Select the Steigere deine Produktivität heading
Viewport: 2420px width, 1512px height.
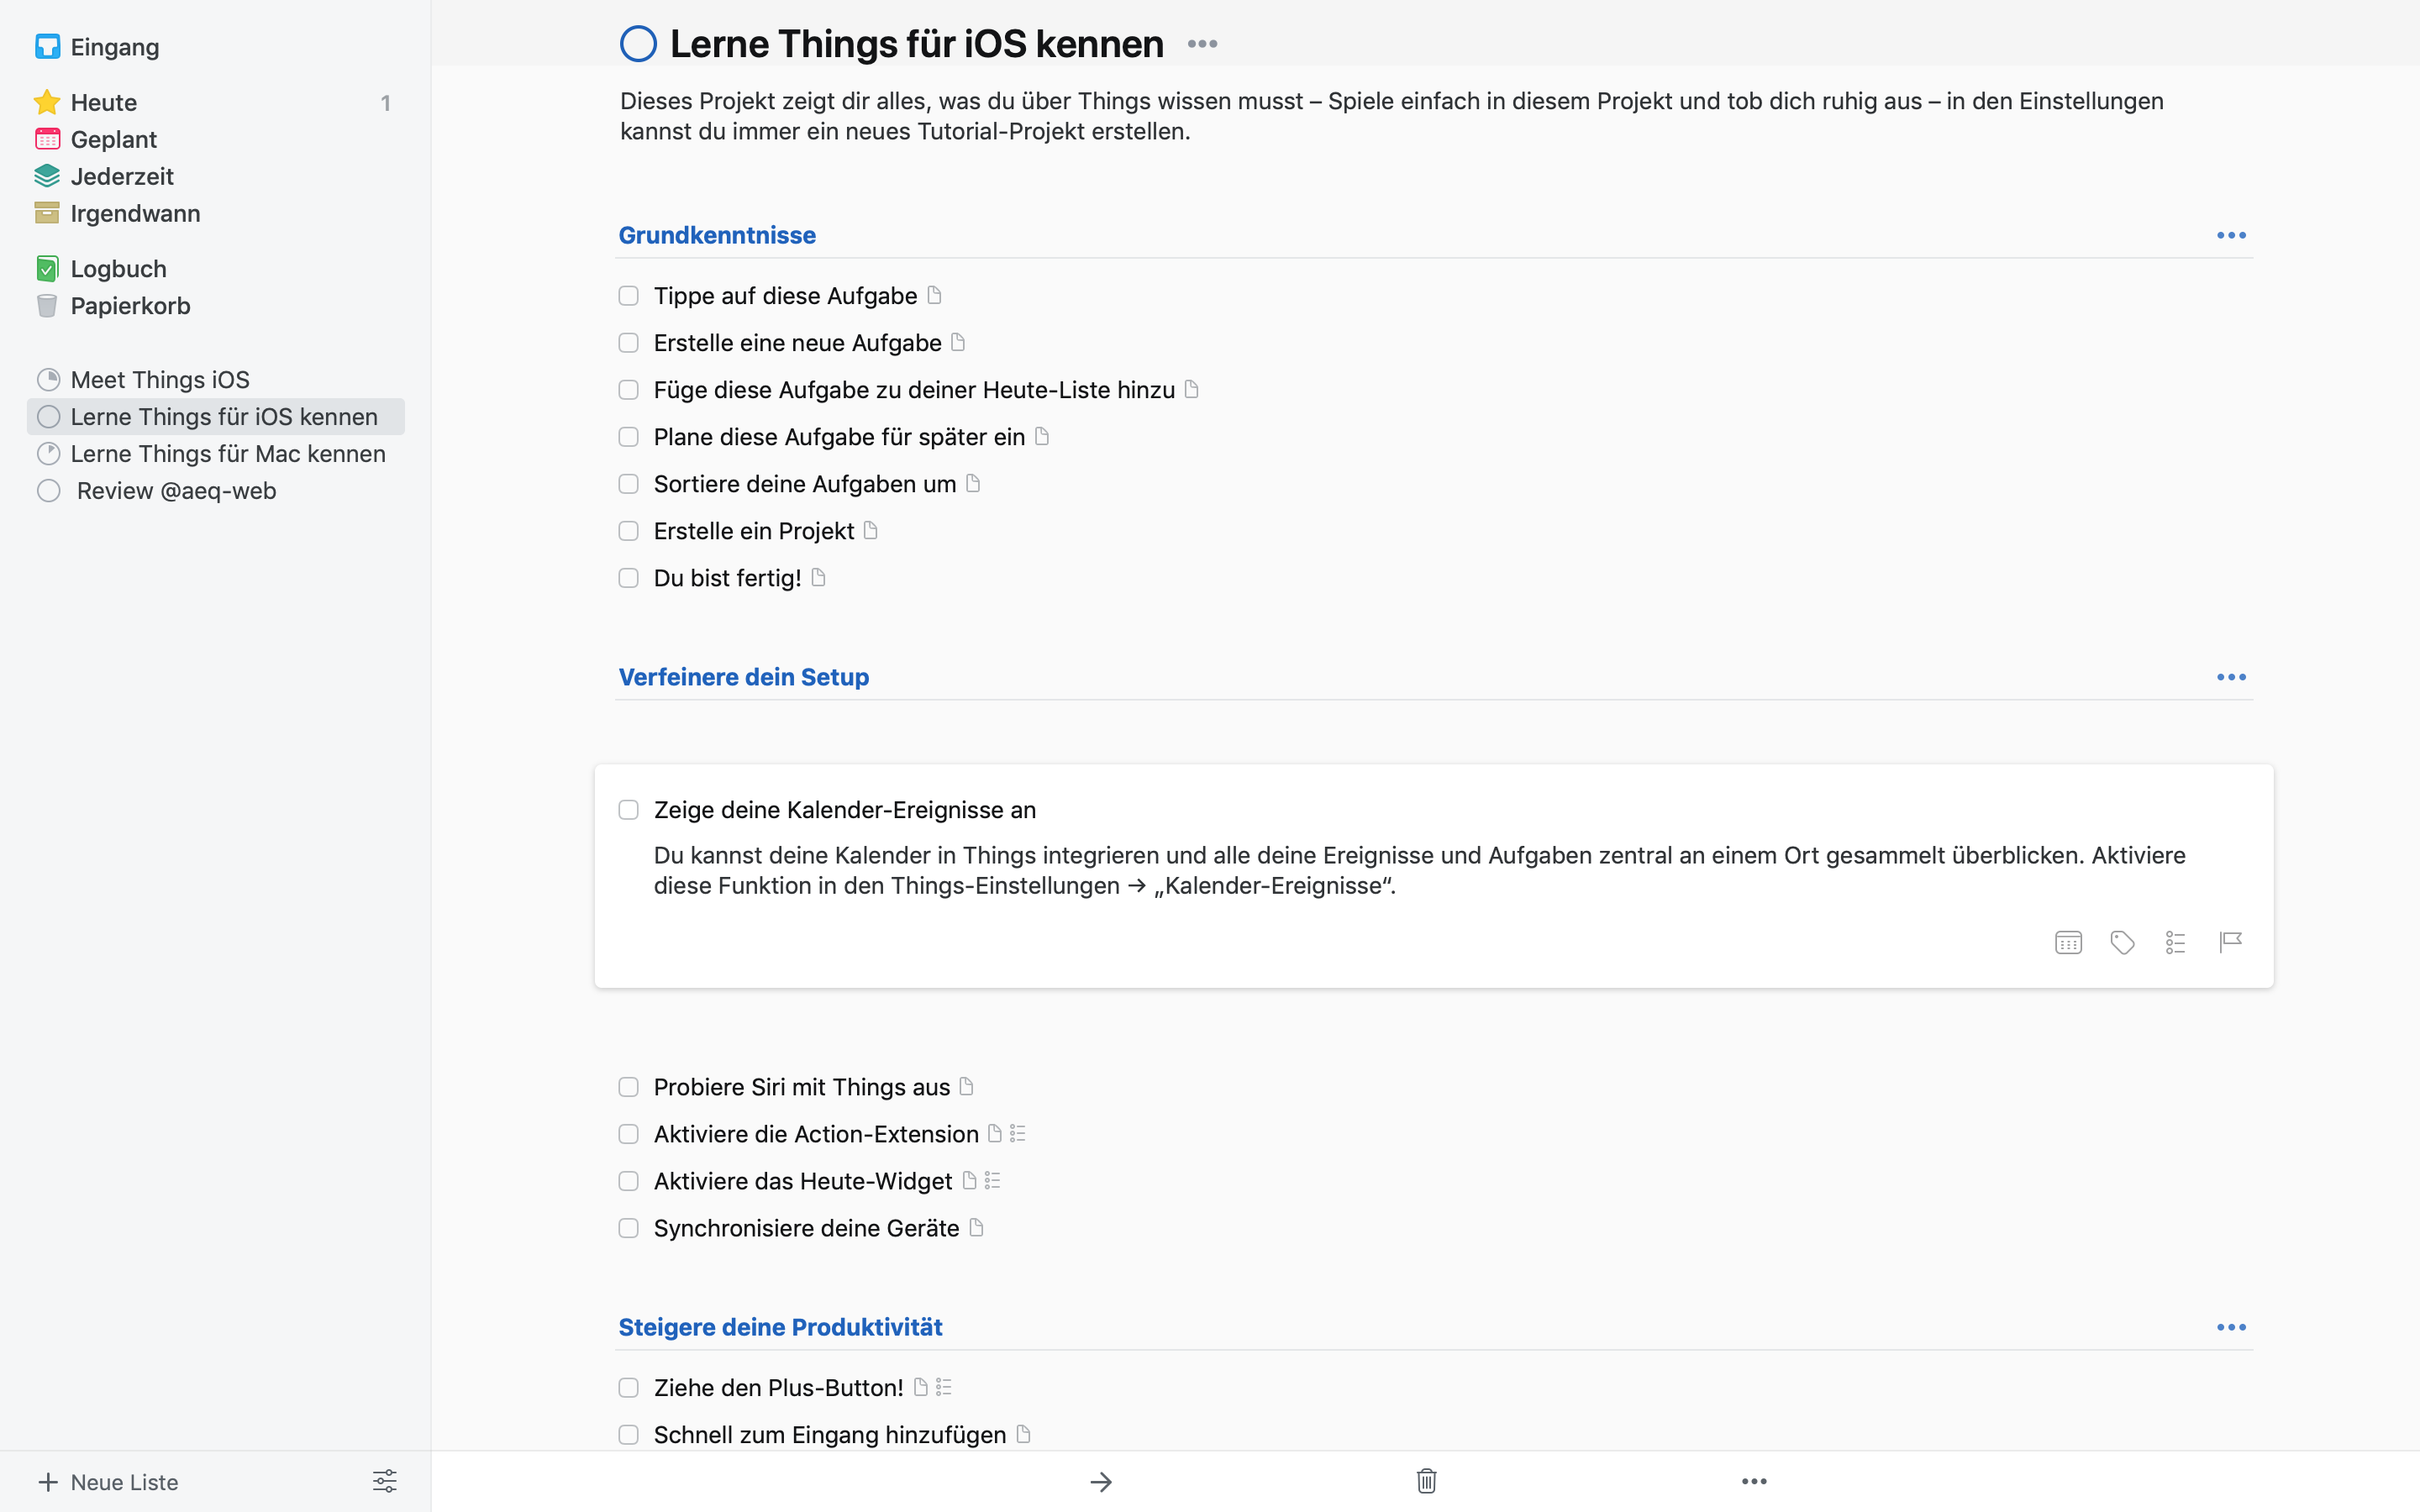point(780,1327)
